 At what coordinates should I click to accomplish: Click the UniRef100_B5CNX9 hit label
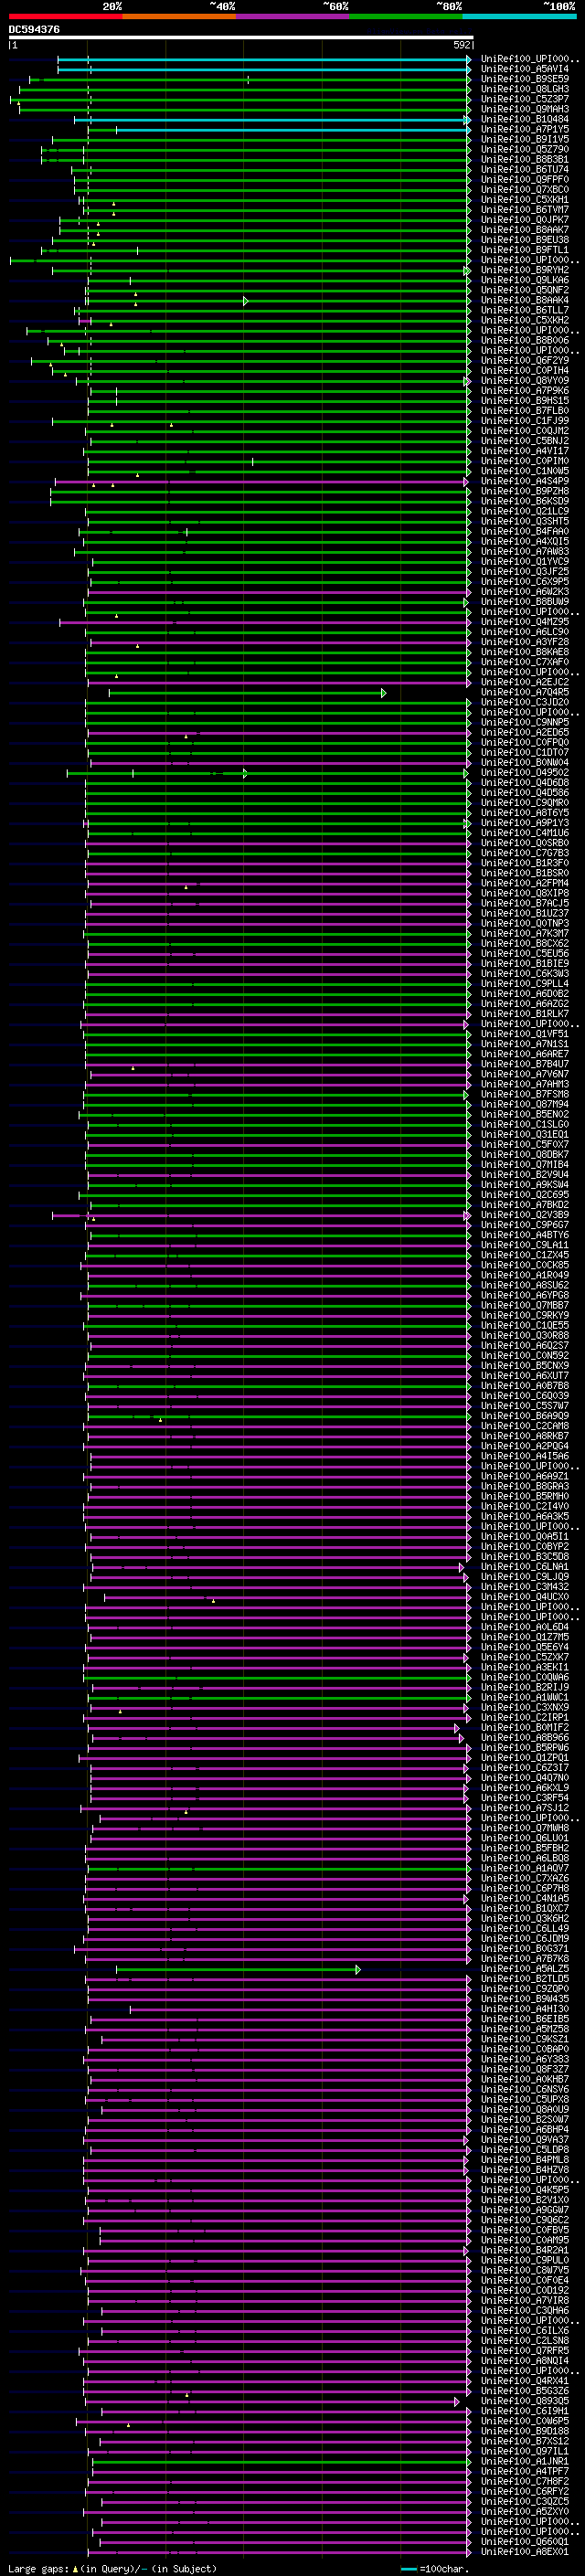pos(525,1365)
